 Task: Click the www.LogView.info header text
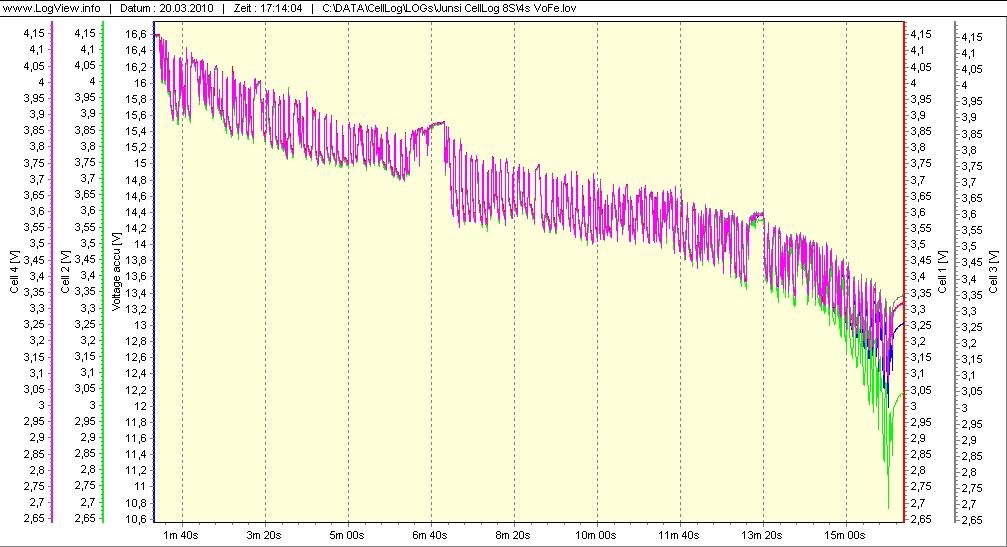[x=52, y=8]
